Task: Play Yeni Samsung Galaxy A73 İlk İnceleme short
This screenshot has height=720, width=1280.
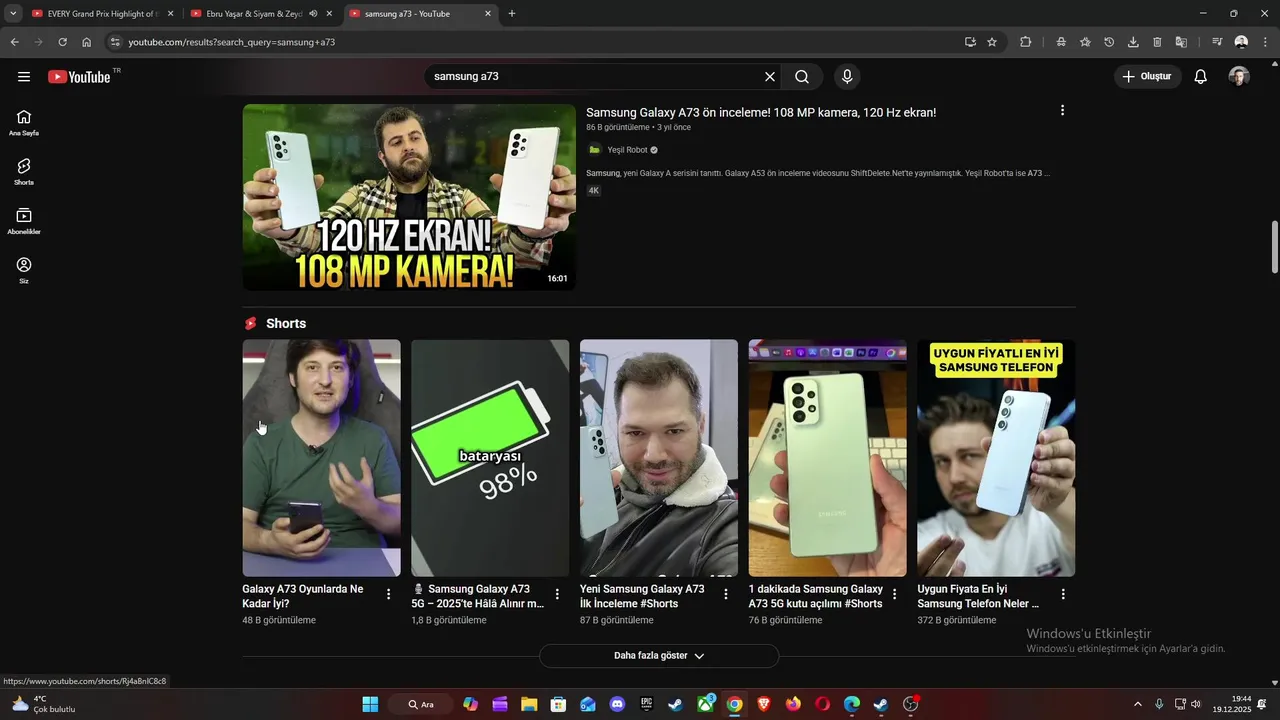Action: click(x=659, y=458)
